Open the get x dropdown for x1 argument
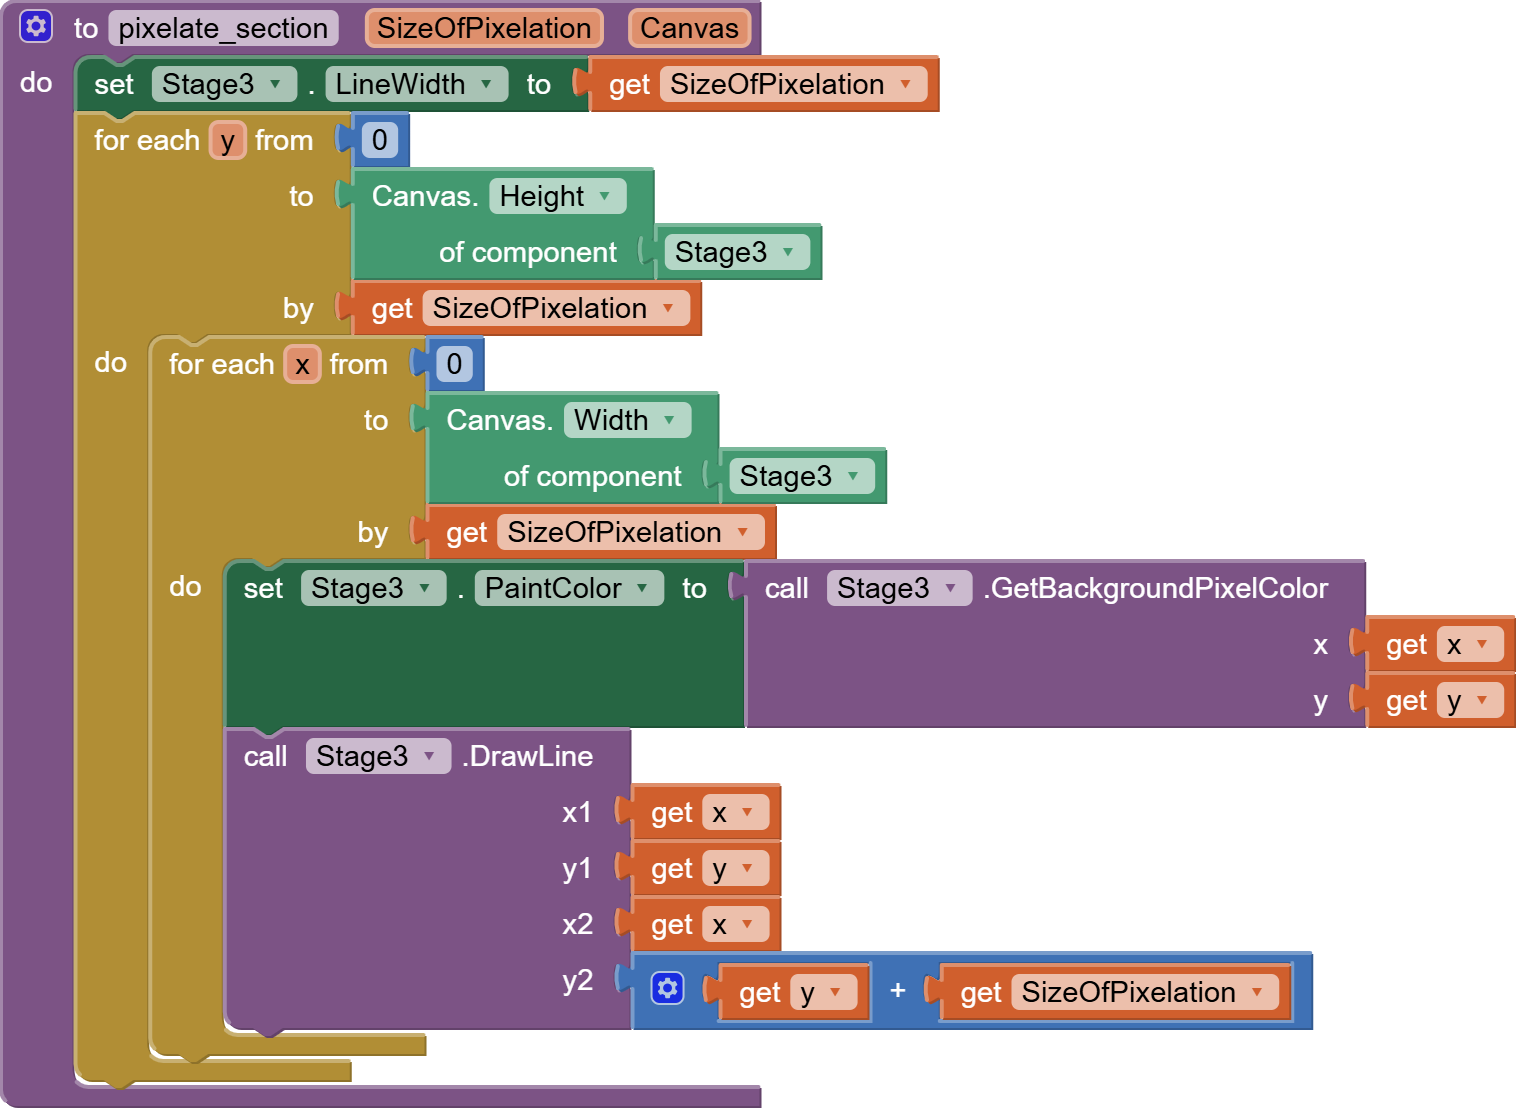 click(x=747, y=812)
